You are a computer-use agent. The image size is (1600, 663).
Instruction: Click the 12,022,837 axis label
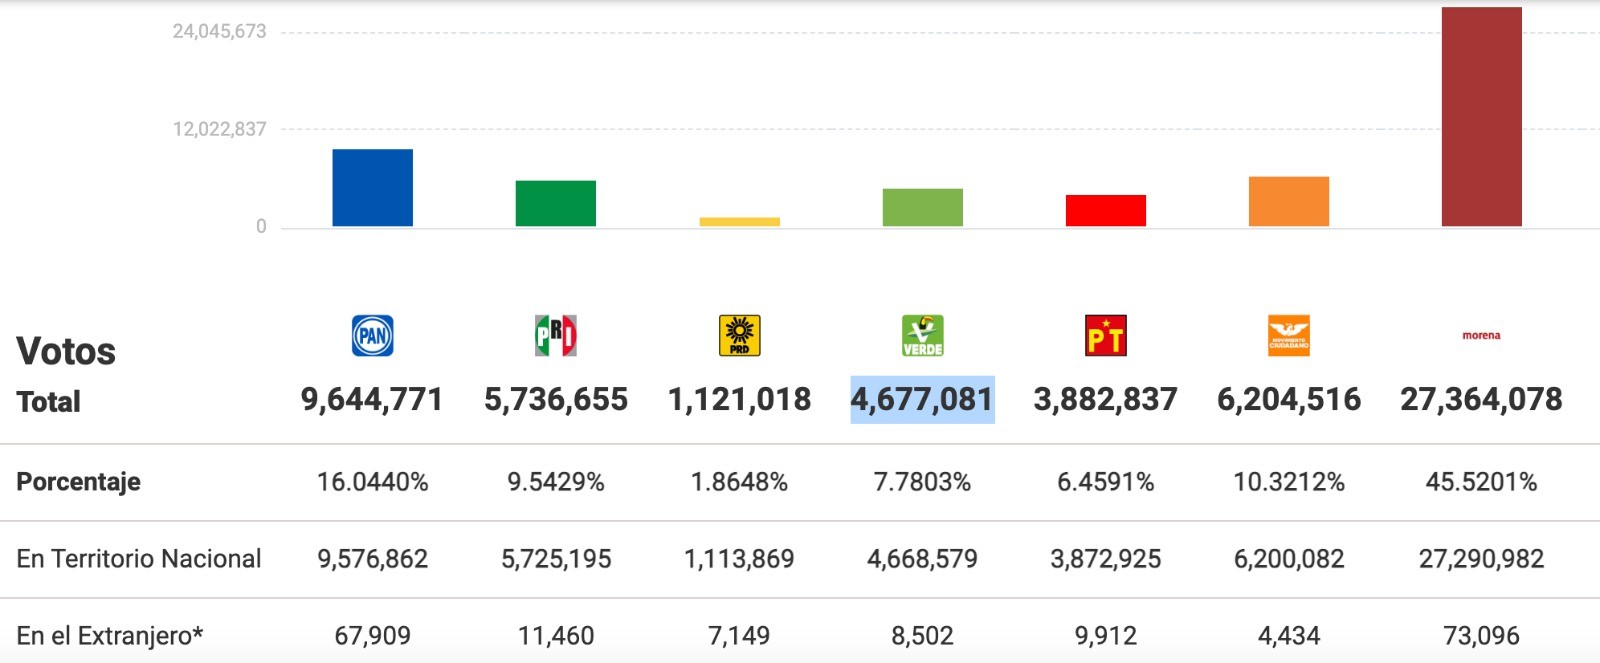[220, 129]
